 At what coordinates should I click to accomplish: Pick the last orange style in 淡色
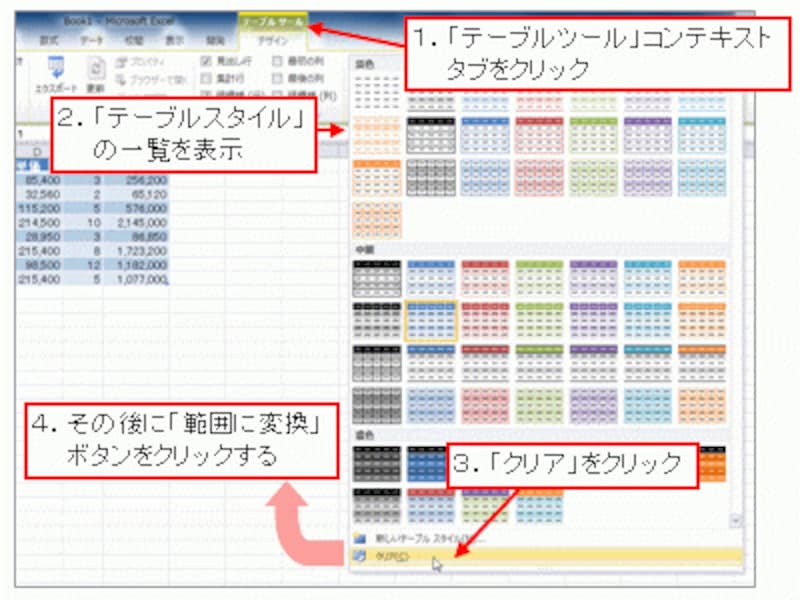377,220
